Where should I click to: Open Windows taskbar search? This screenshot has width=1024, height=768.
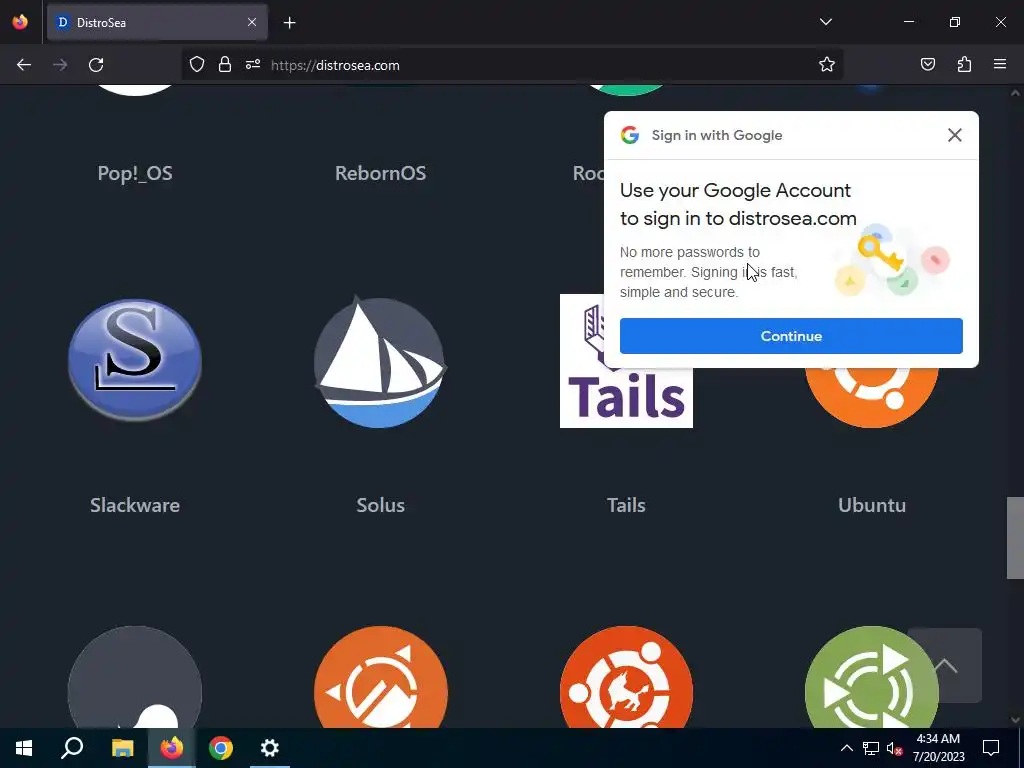(72, 748)
